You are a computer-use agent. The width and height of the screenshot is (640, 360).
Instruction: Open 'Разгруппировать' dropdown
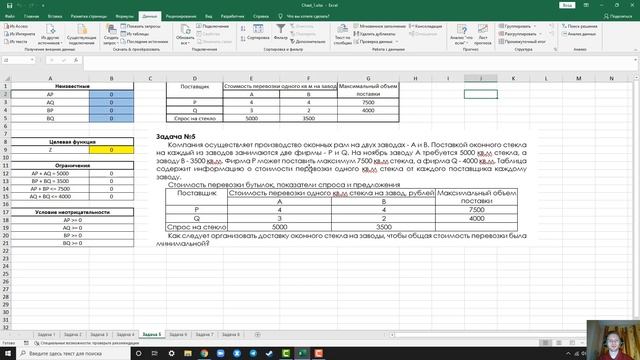(x=520, y=34)
